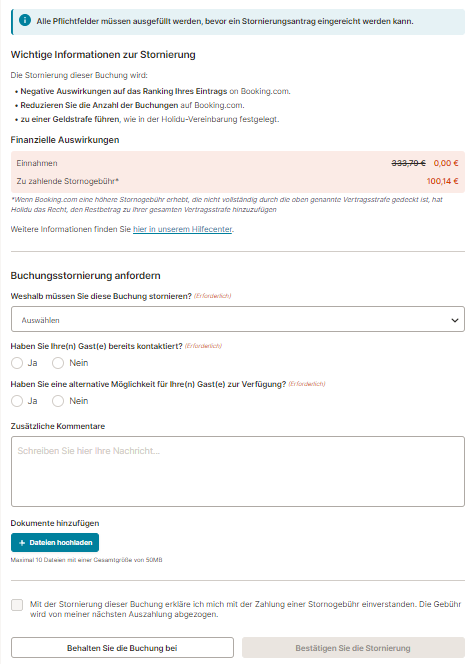The height and width of the screenshot is (664, 468).
Task: Click the Dateien hochladen button
Action: (x=55, y=542)
